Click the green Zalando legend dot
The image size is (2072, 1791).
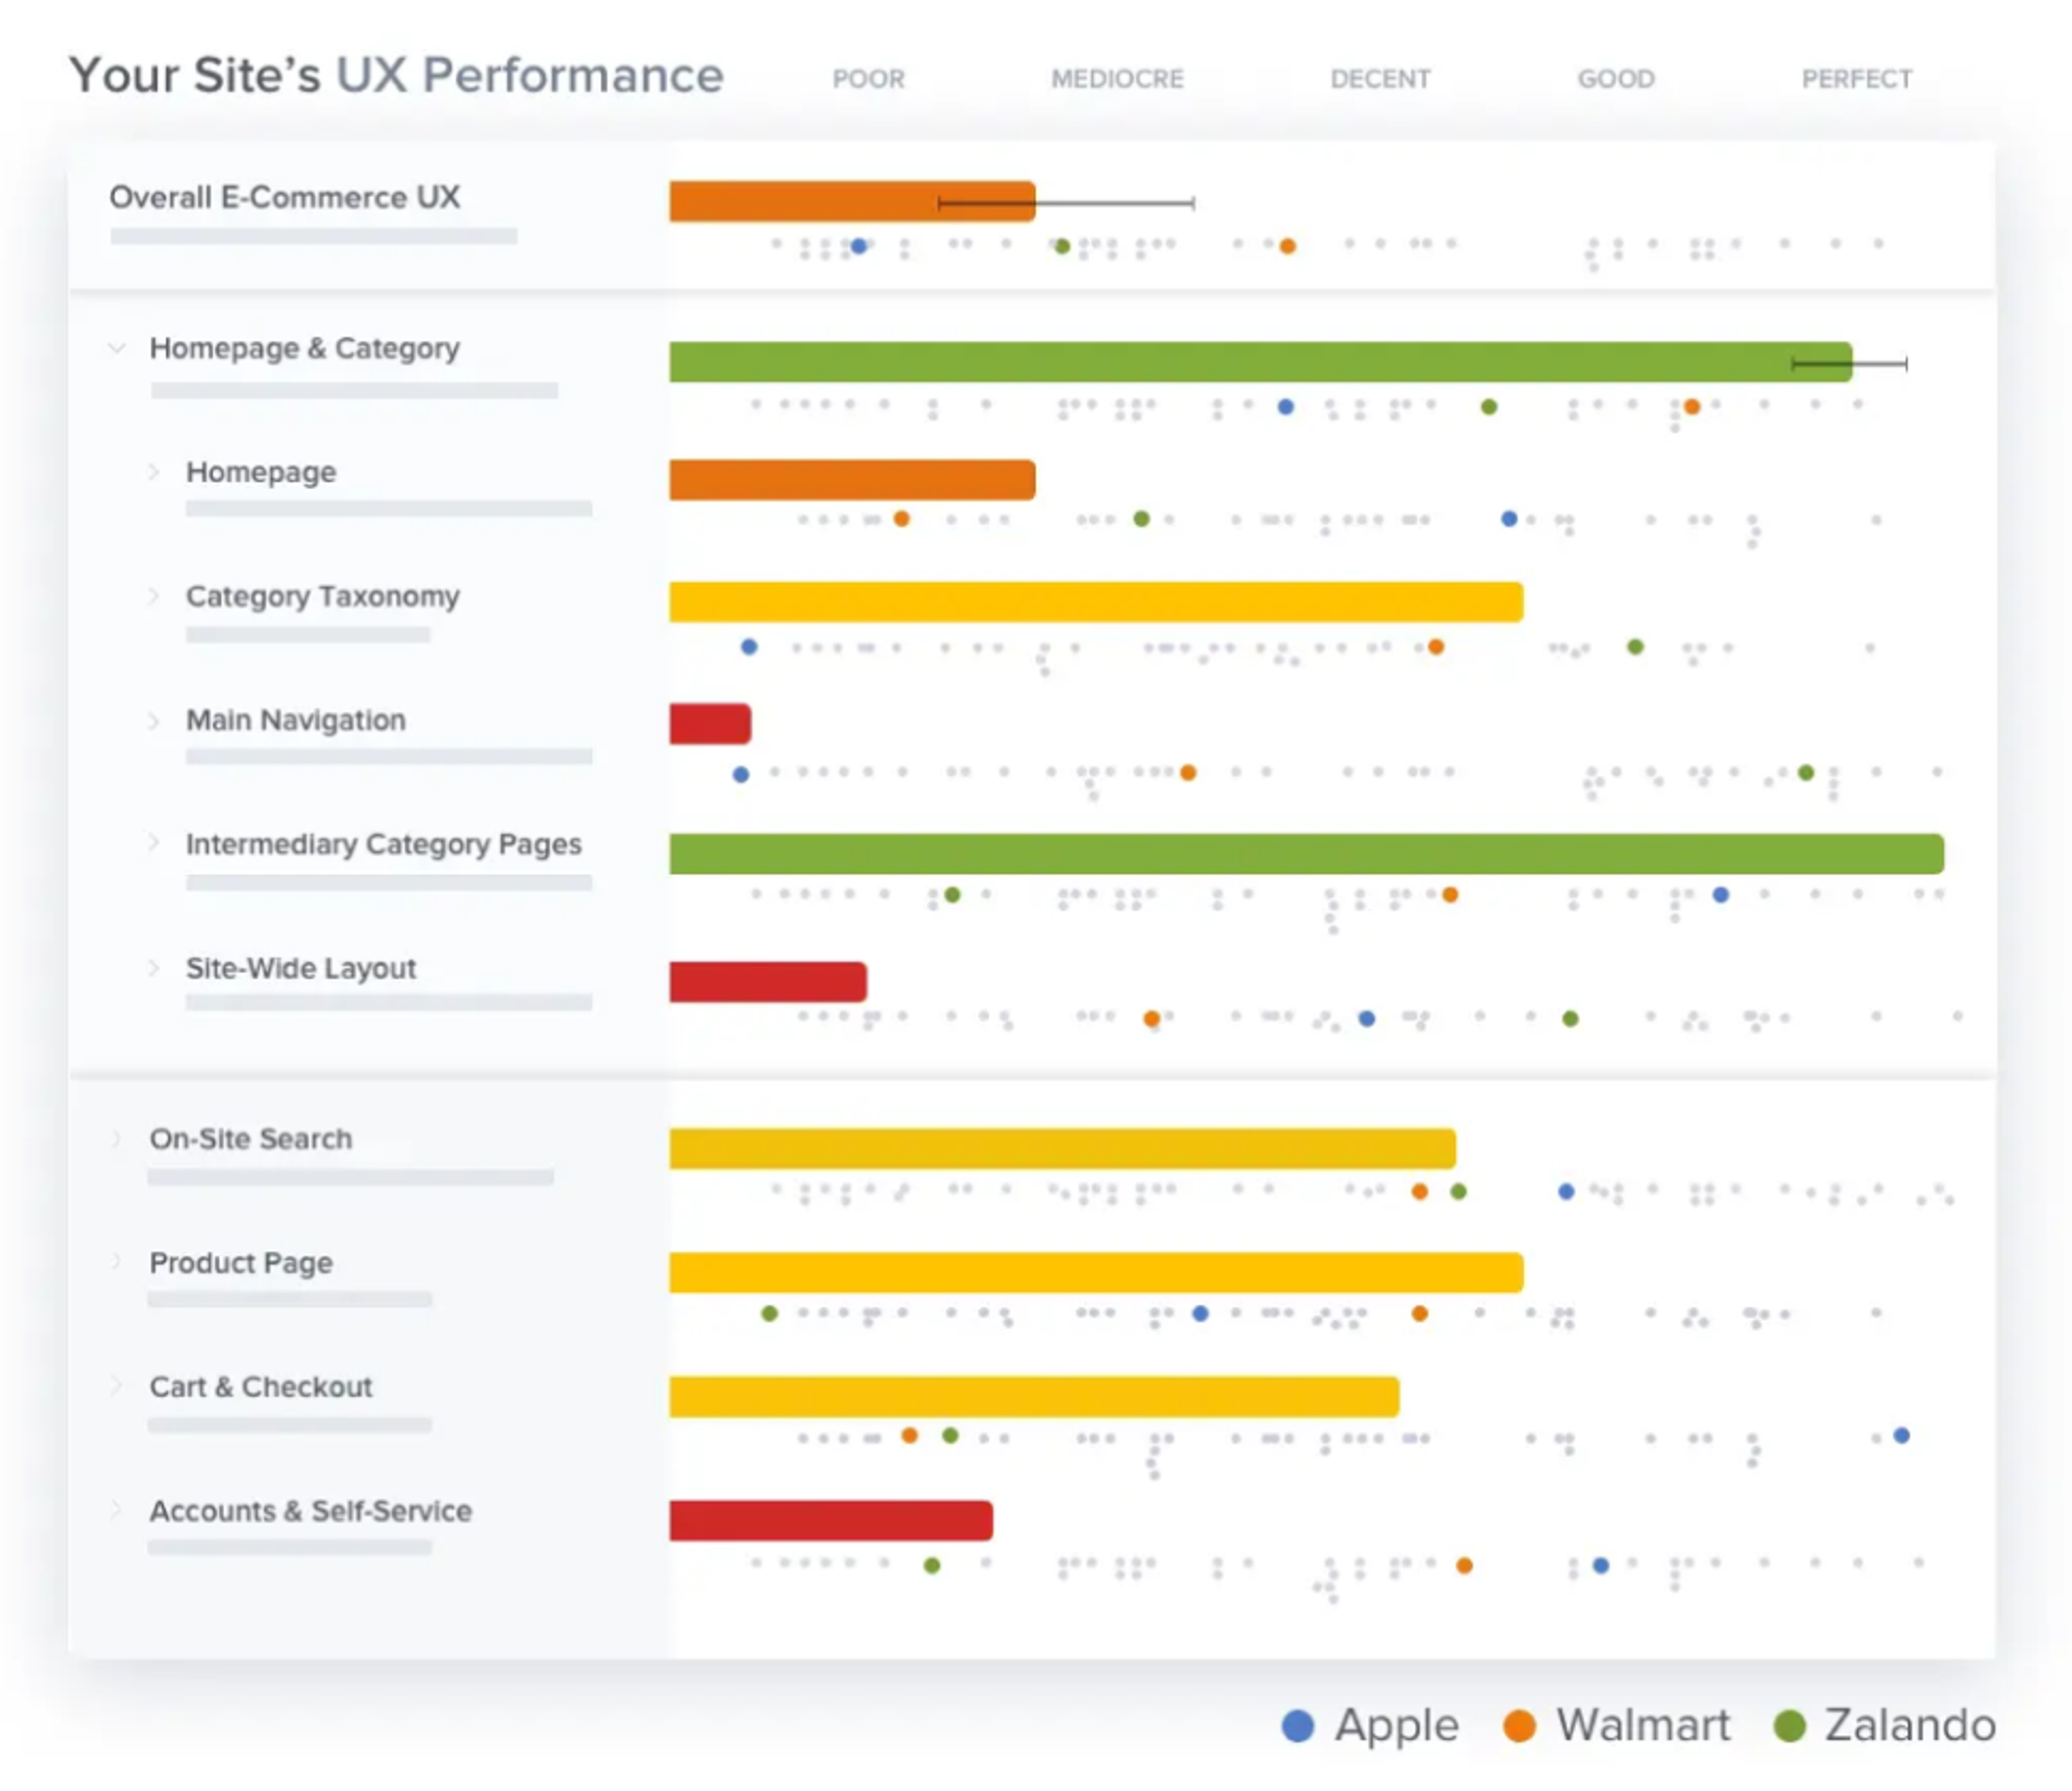[x=1789, y=1725]
